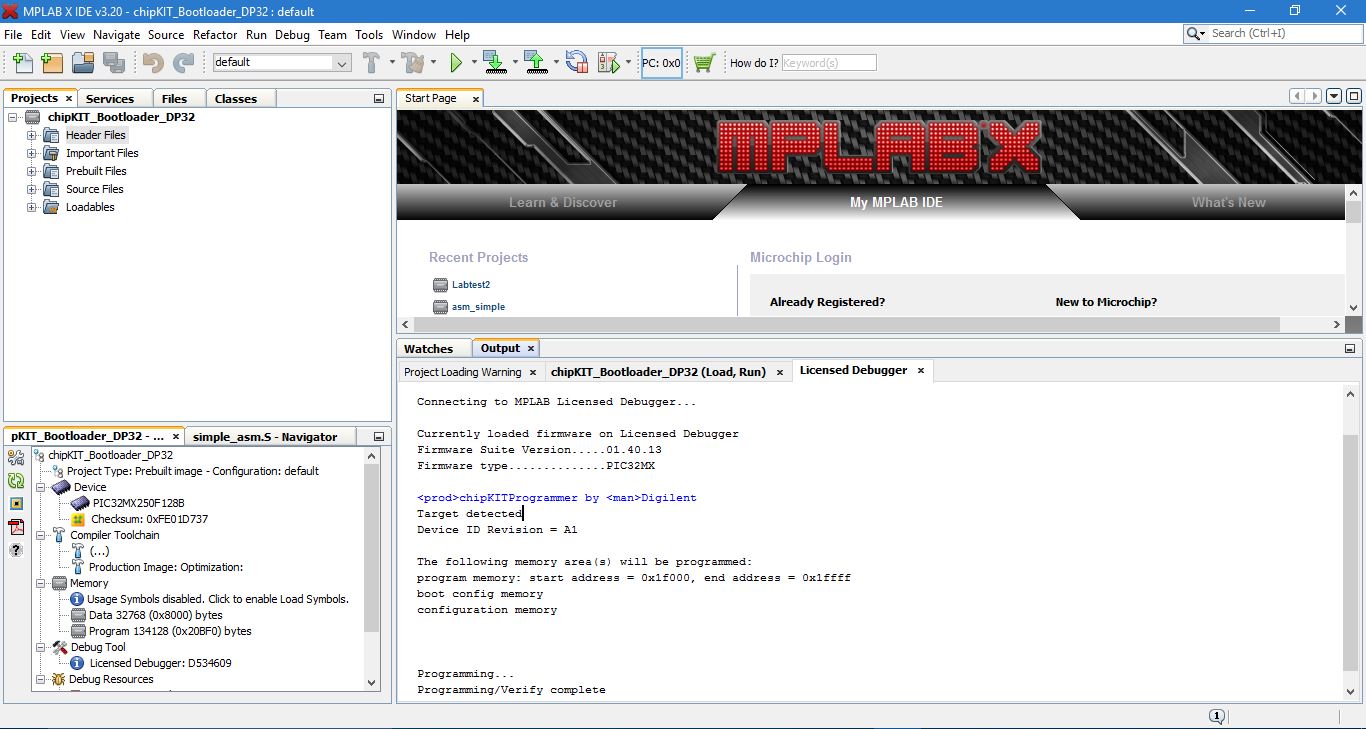Click the Debug Project icon

point(608,63)
